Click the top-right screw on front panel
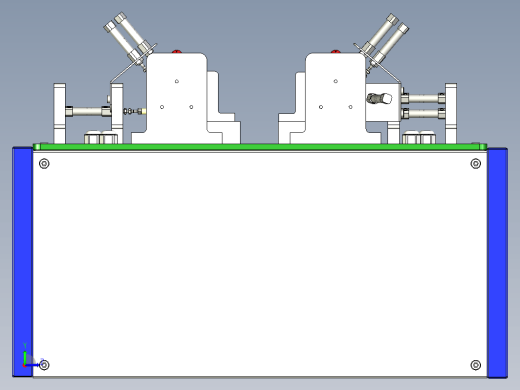This screenshot has width=520, height=390. click(x=476, y=164)
